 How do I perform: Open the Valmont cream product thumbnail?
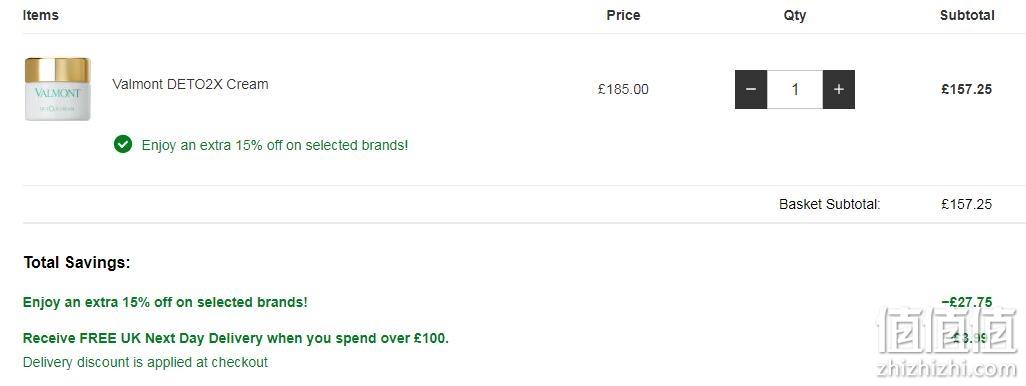point(58,89)
